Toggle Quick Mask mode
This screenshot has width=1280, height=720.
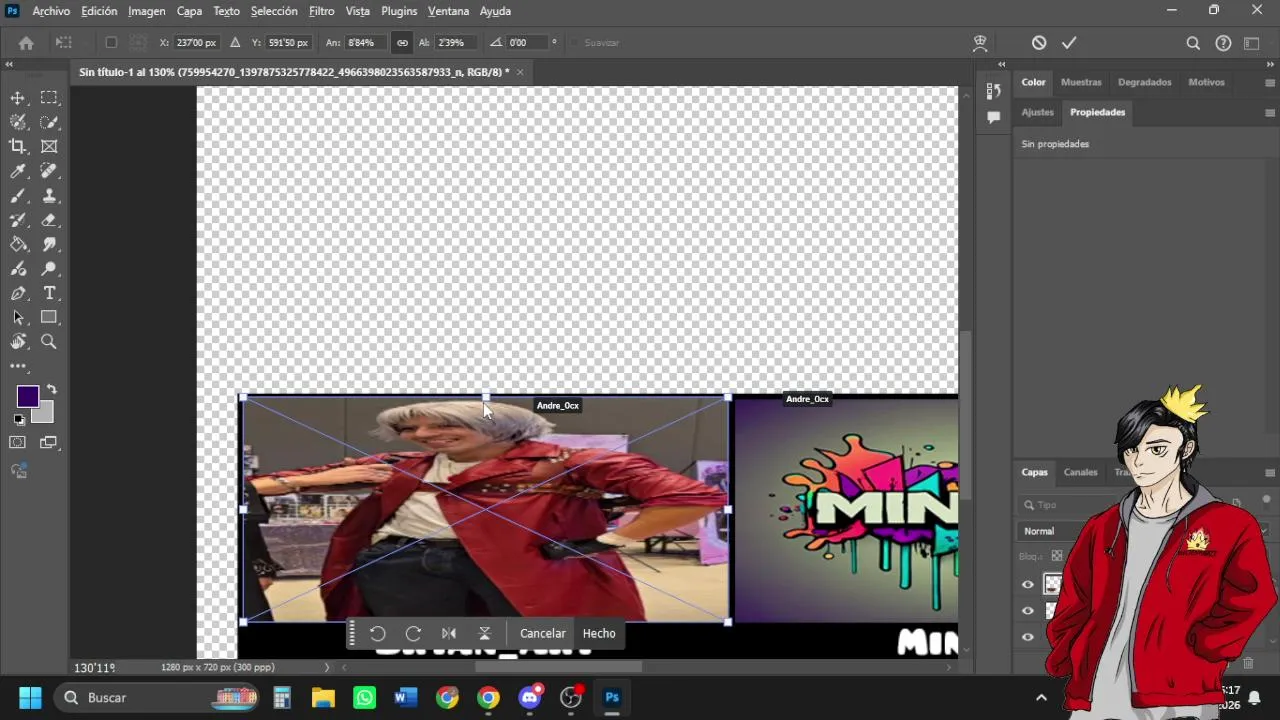tap(18, 443)
